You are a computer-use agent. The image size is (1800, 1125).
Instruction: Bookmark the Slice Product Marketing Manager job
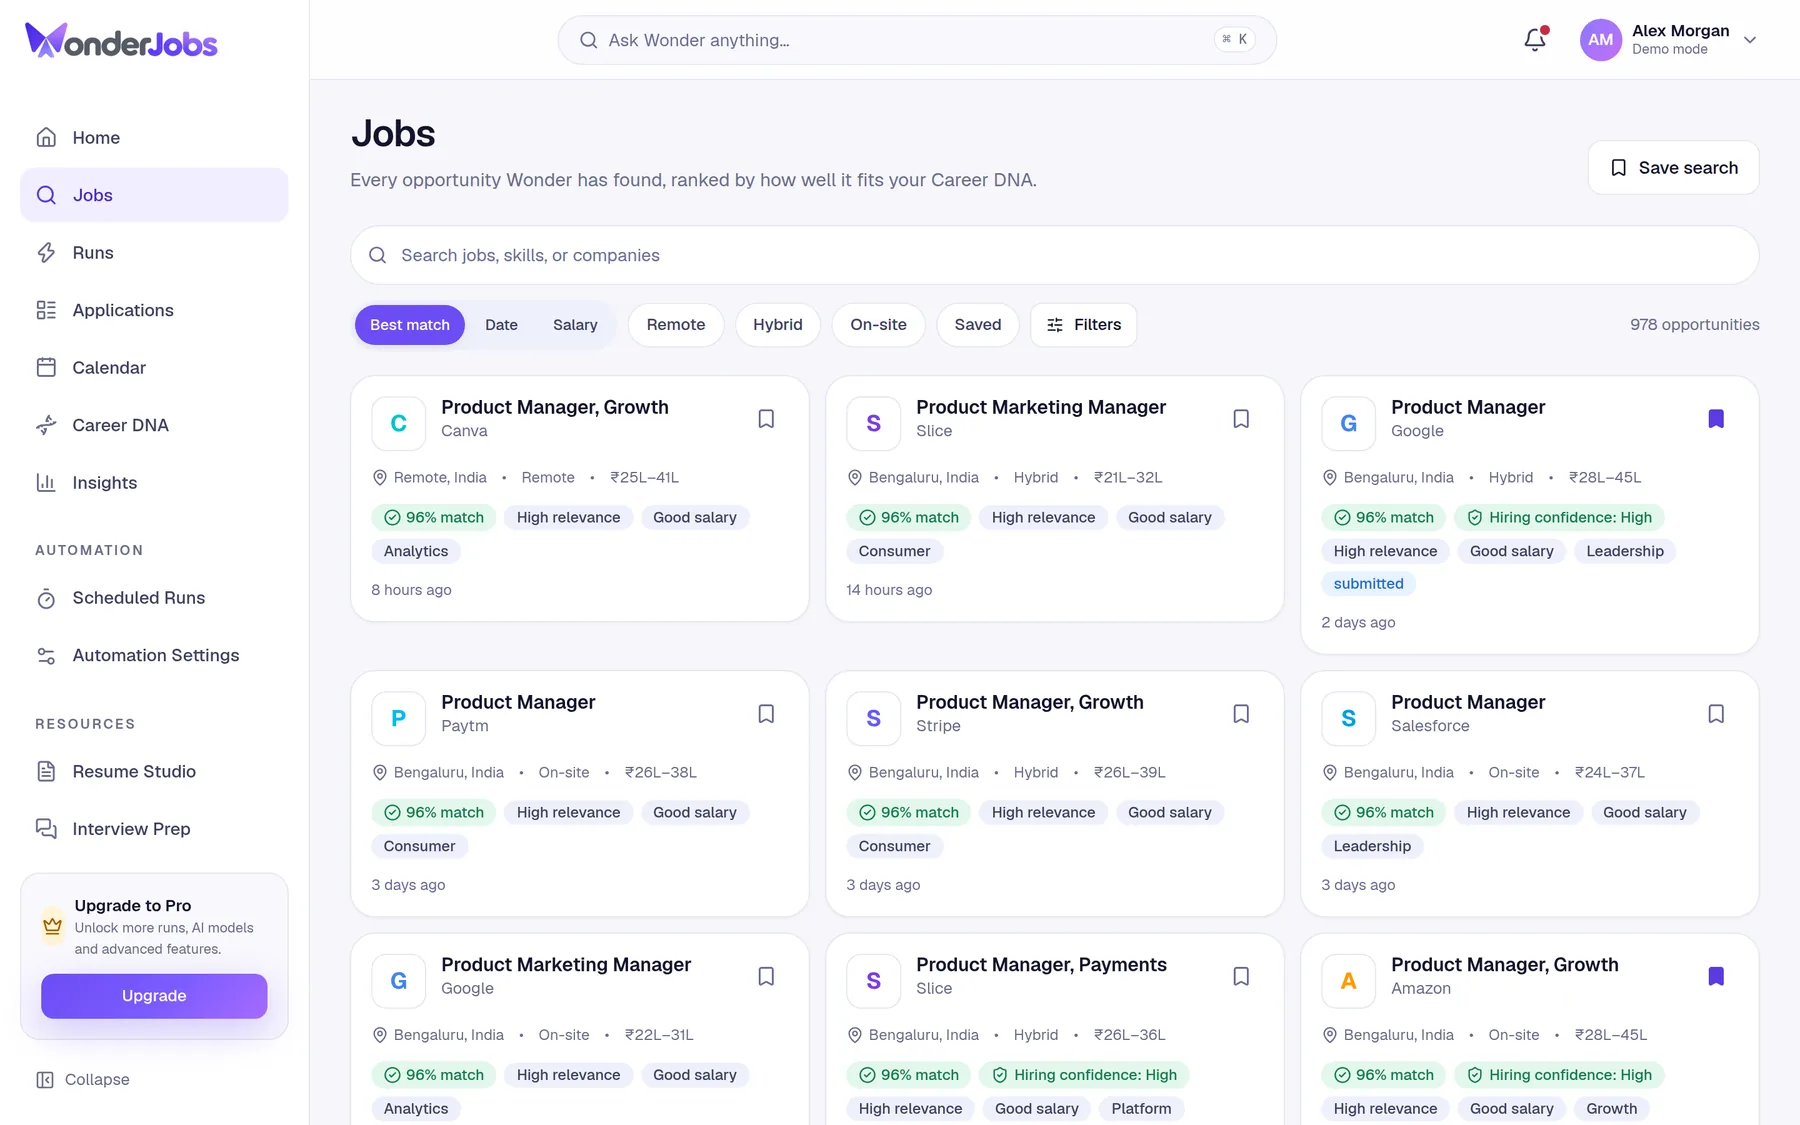(x=1241, y=419)
